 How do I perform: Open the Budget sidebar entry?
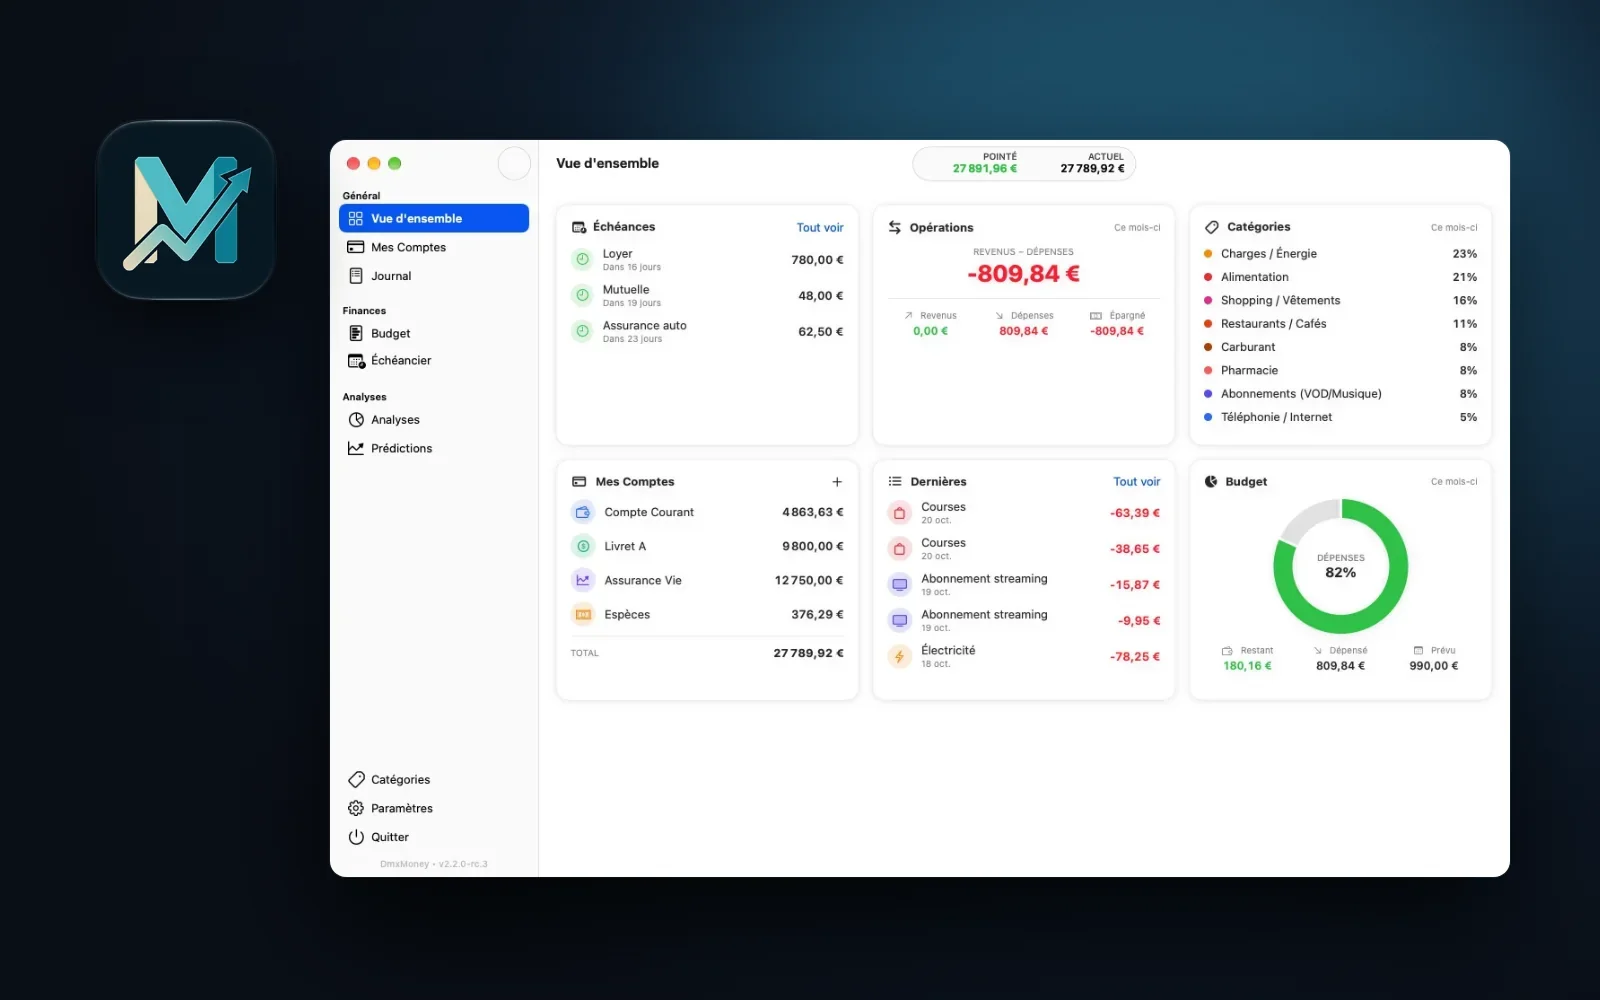tap(434, 333)
